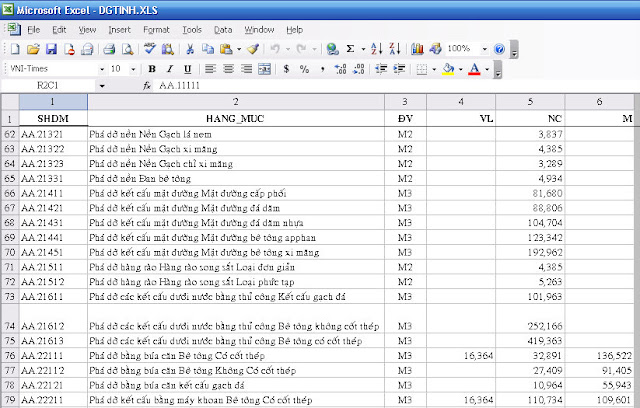
Task: Open the Format menu
Action: [x=156, y=30]
